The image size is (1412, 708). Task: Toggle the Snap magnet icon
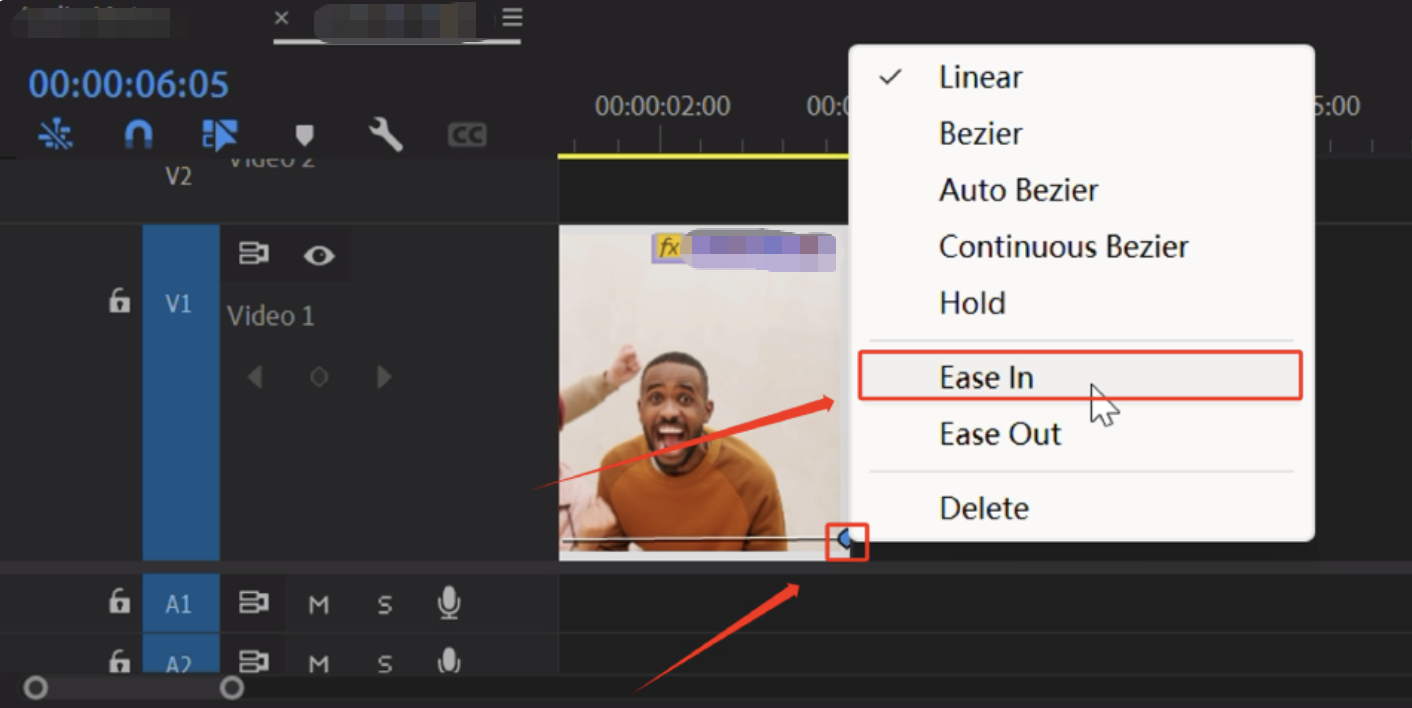138,135
